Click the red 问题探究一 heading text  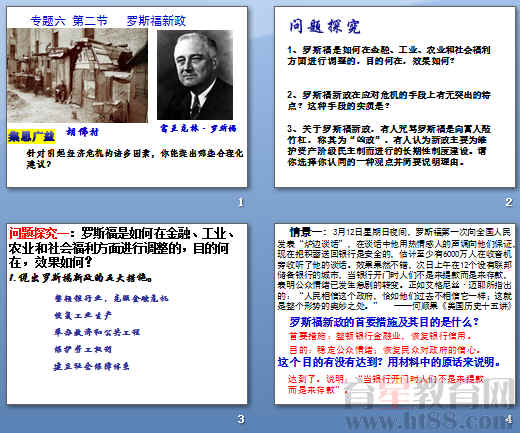pyautogui.click(x=39, y=233)
